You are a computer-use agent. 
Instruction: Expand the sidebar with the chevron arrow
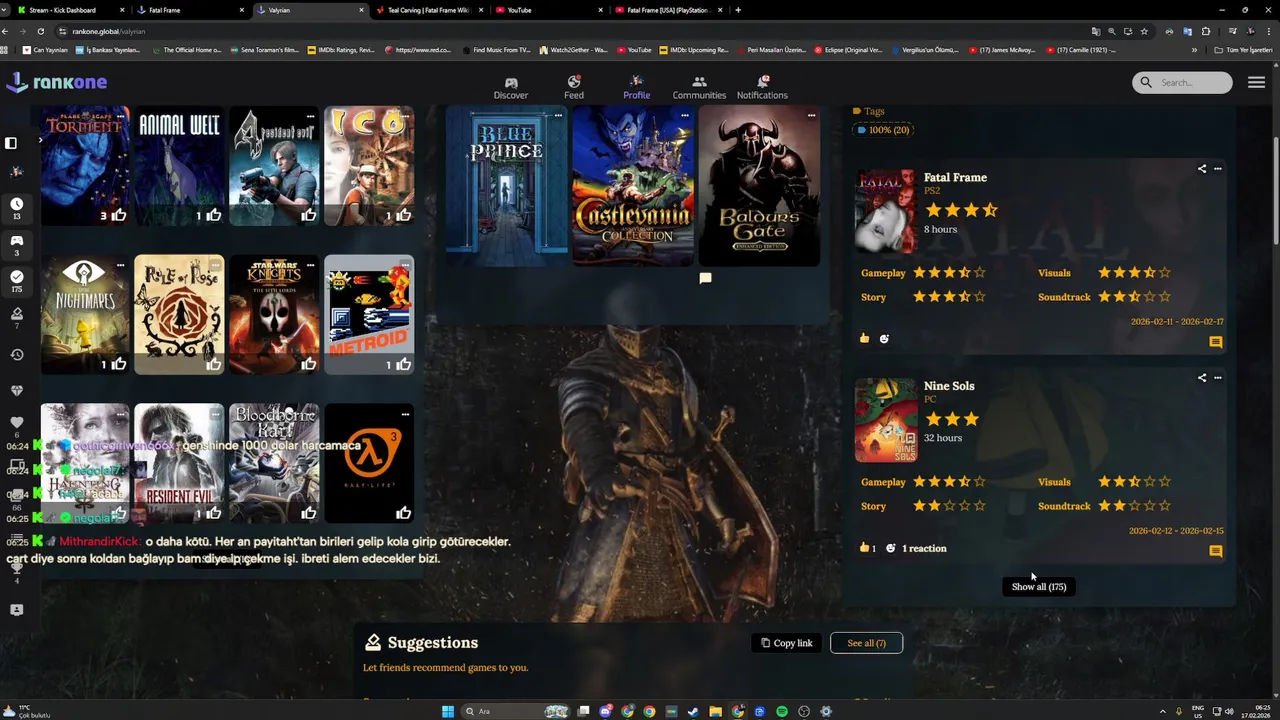tap(40, 140)
